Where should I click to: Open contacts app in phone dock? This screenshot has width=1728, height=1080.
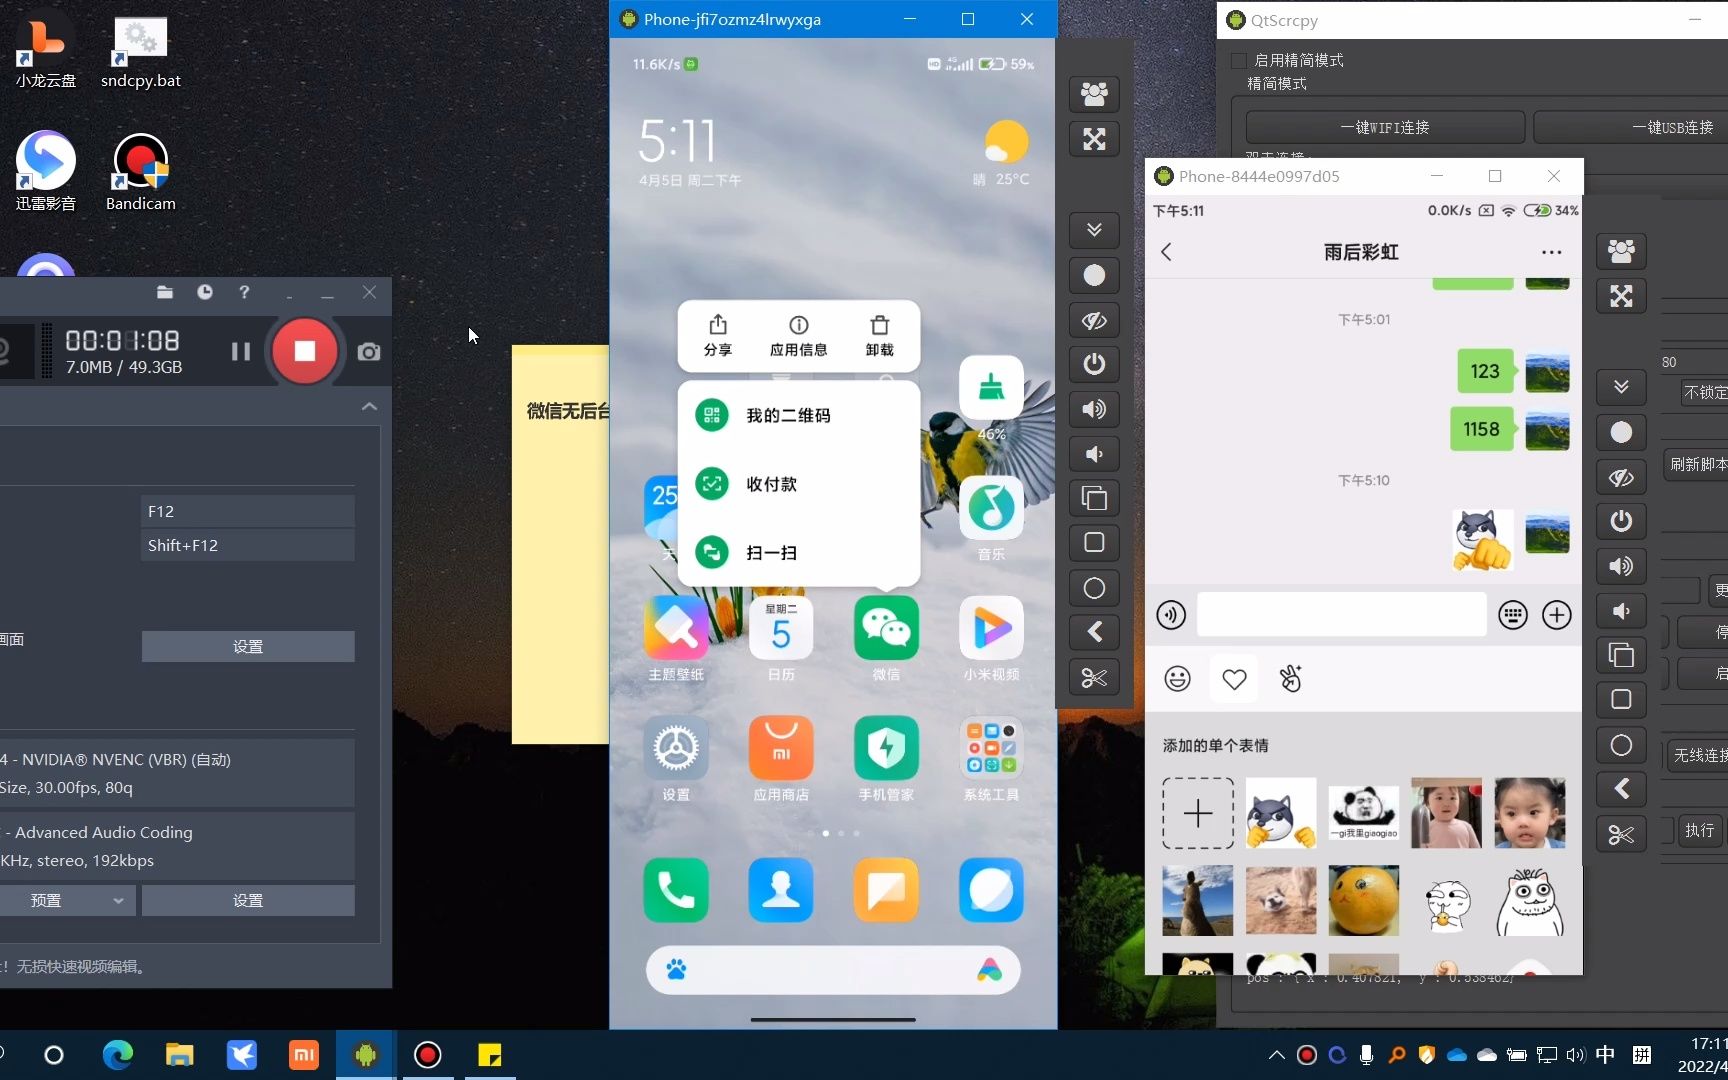point(781,890)
